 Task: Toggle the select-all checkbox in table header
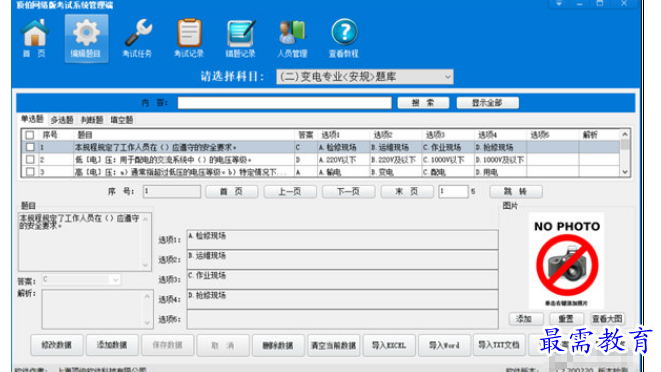[30, 135]
